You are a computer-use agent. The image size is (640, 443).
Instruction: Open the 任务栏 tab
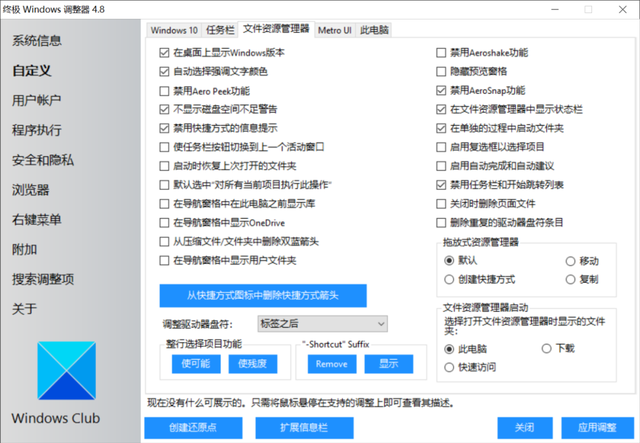pos(220,30)
